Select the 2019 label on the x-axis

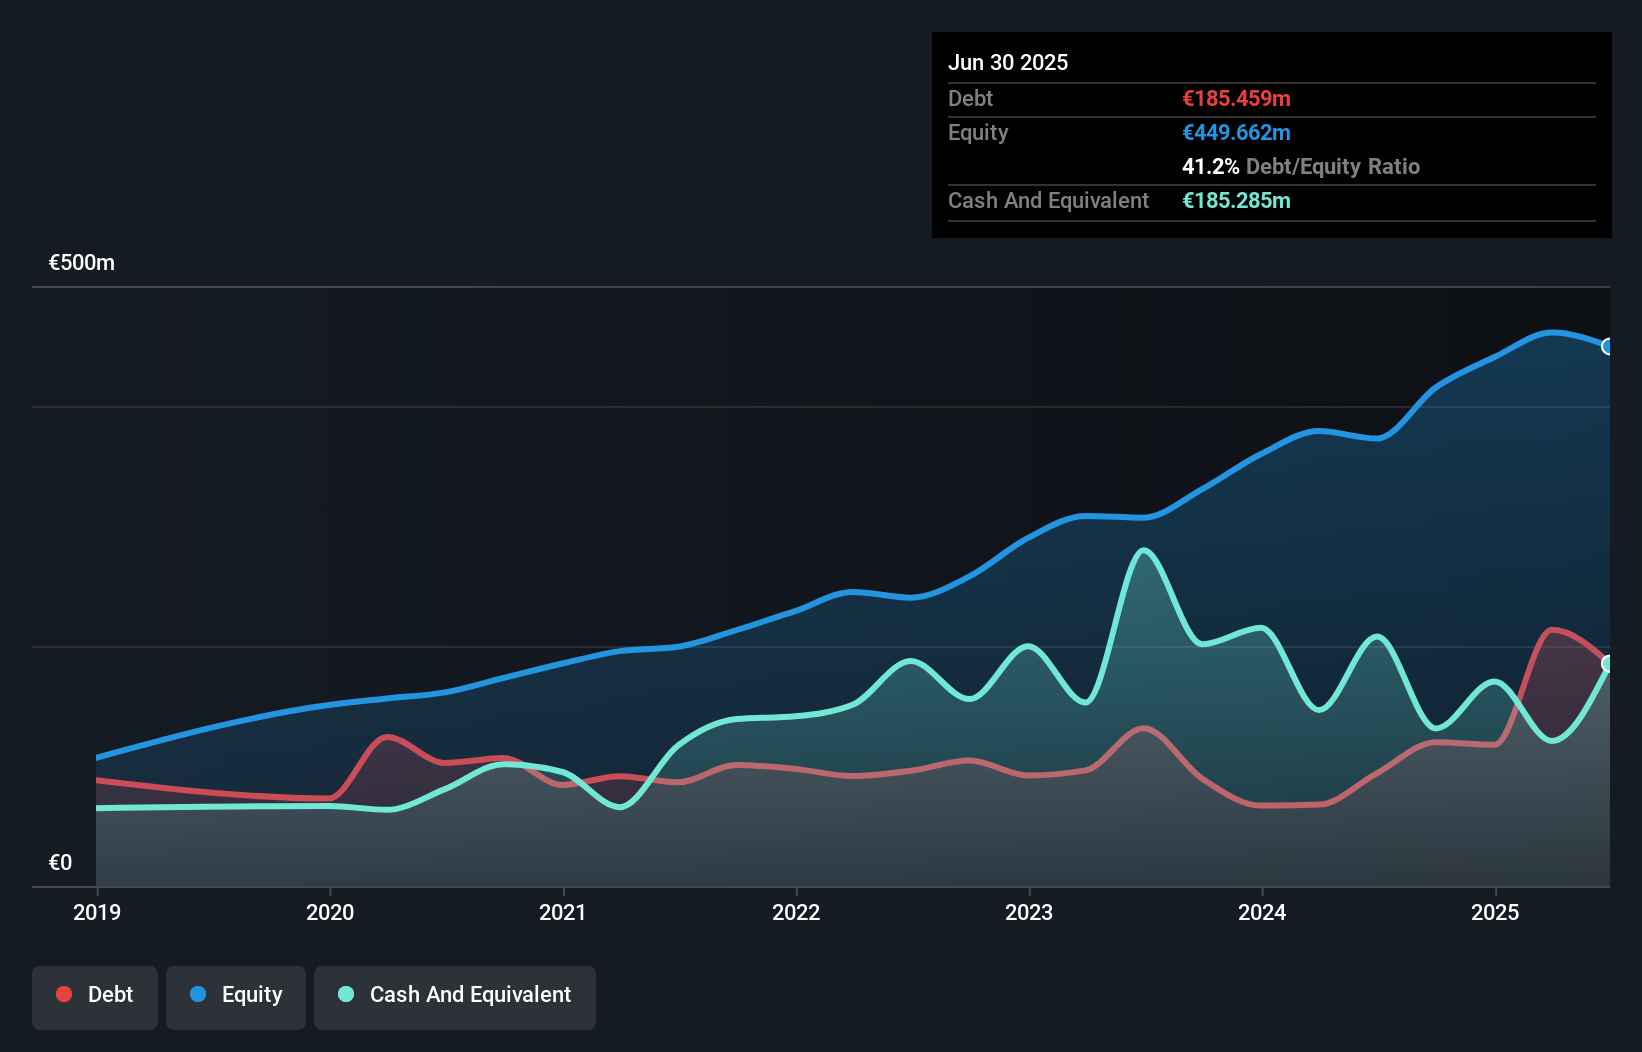tap(96, 912)
